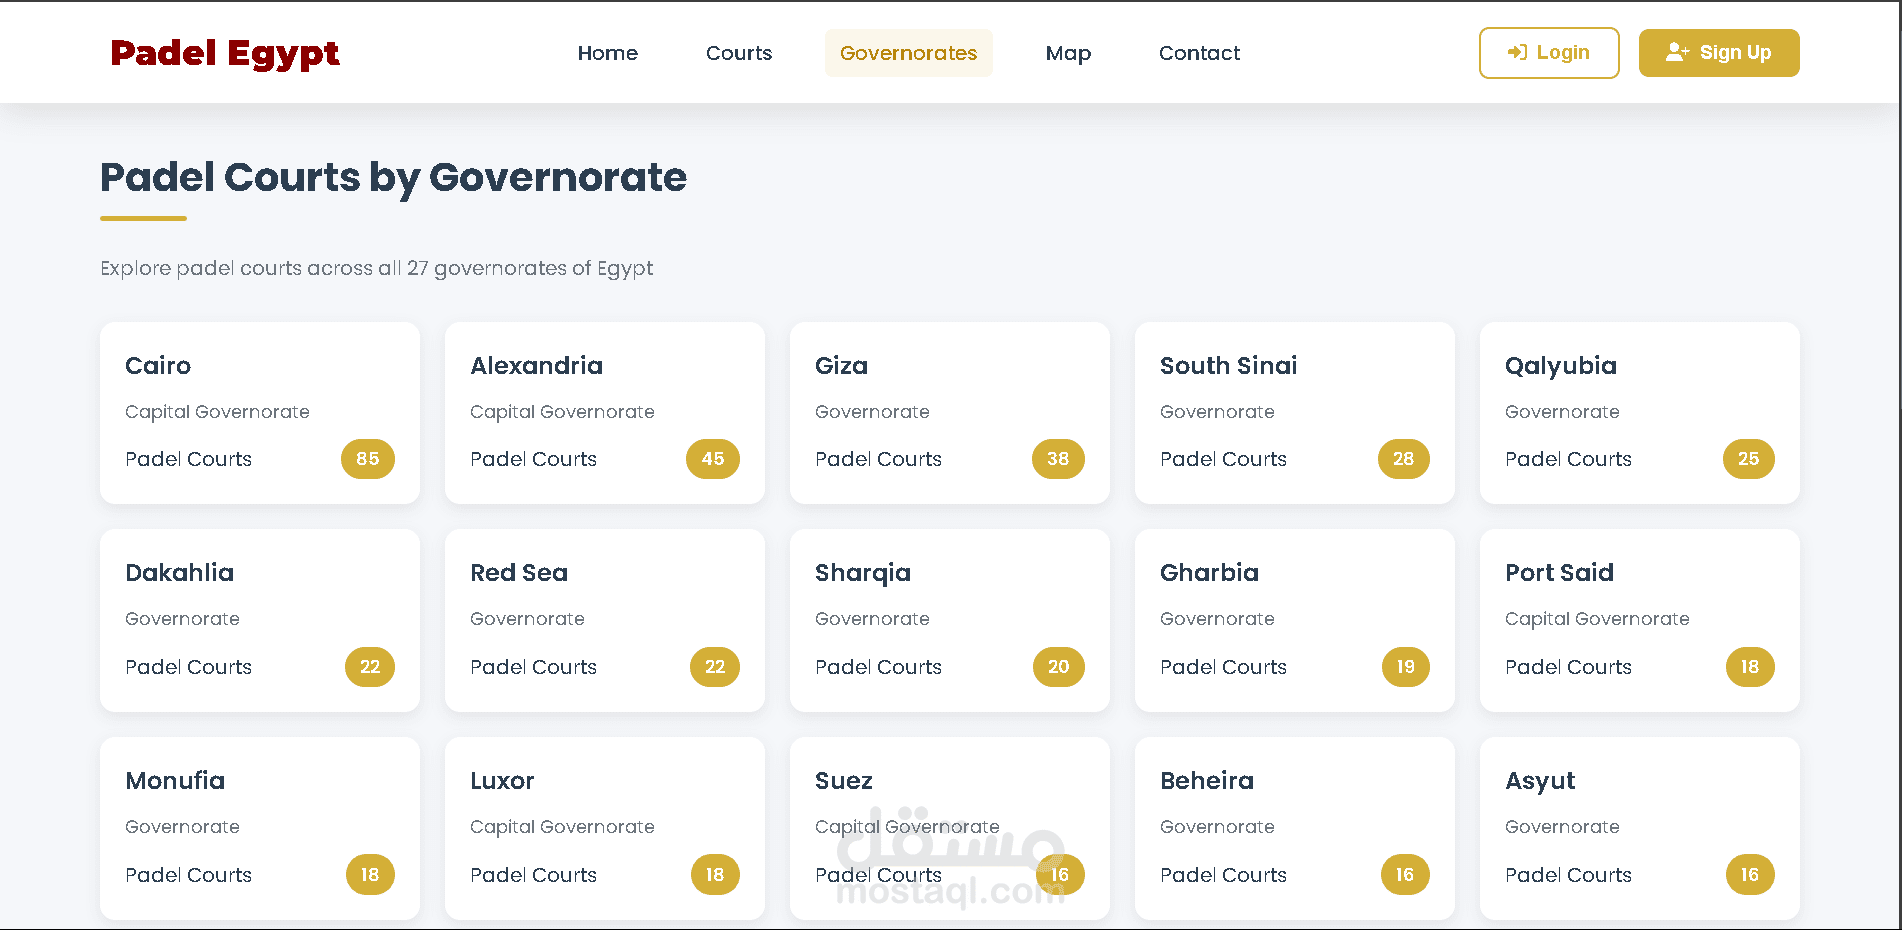The width and height of the screenshot is (1902, 930).
Task: Click the Sign Up user-plus icon
Action: click(x=1677, y=53)
